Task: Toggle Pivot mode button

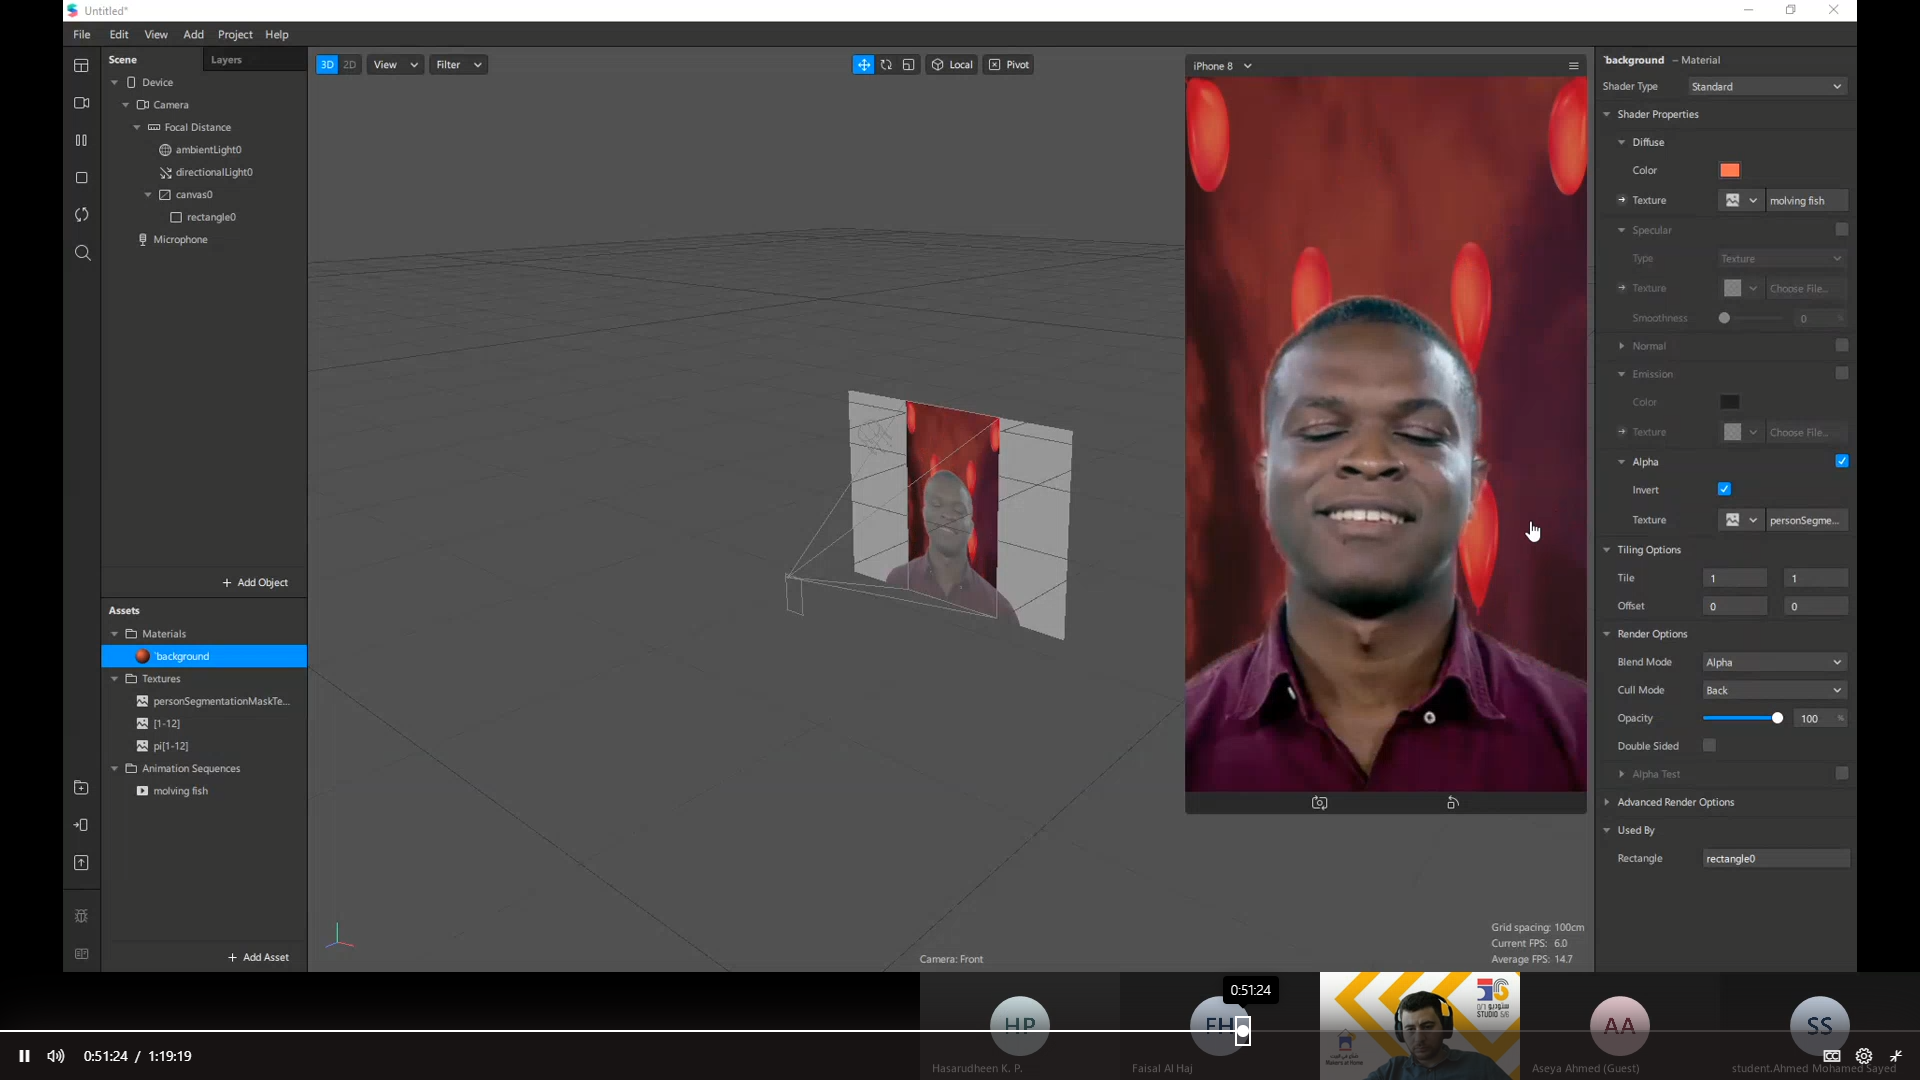Action: click(1008, 65)
